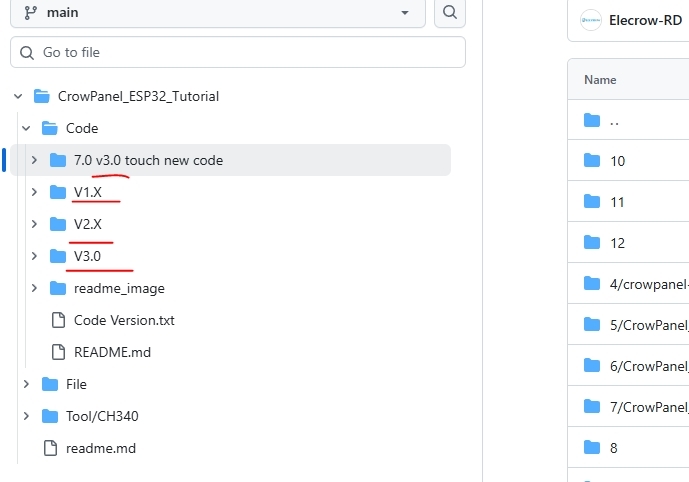Focus the Go to file input

(x=238, y=52)
